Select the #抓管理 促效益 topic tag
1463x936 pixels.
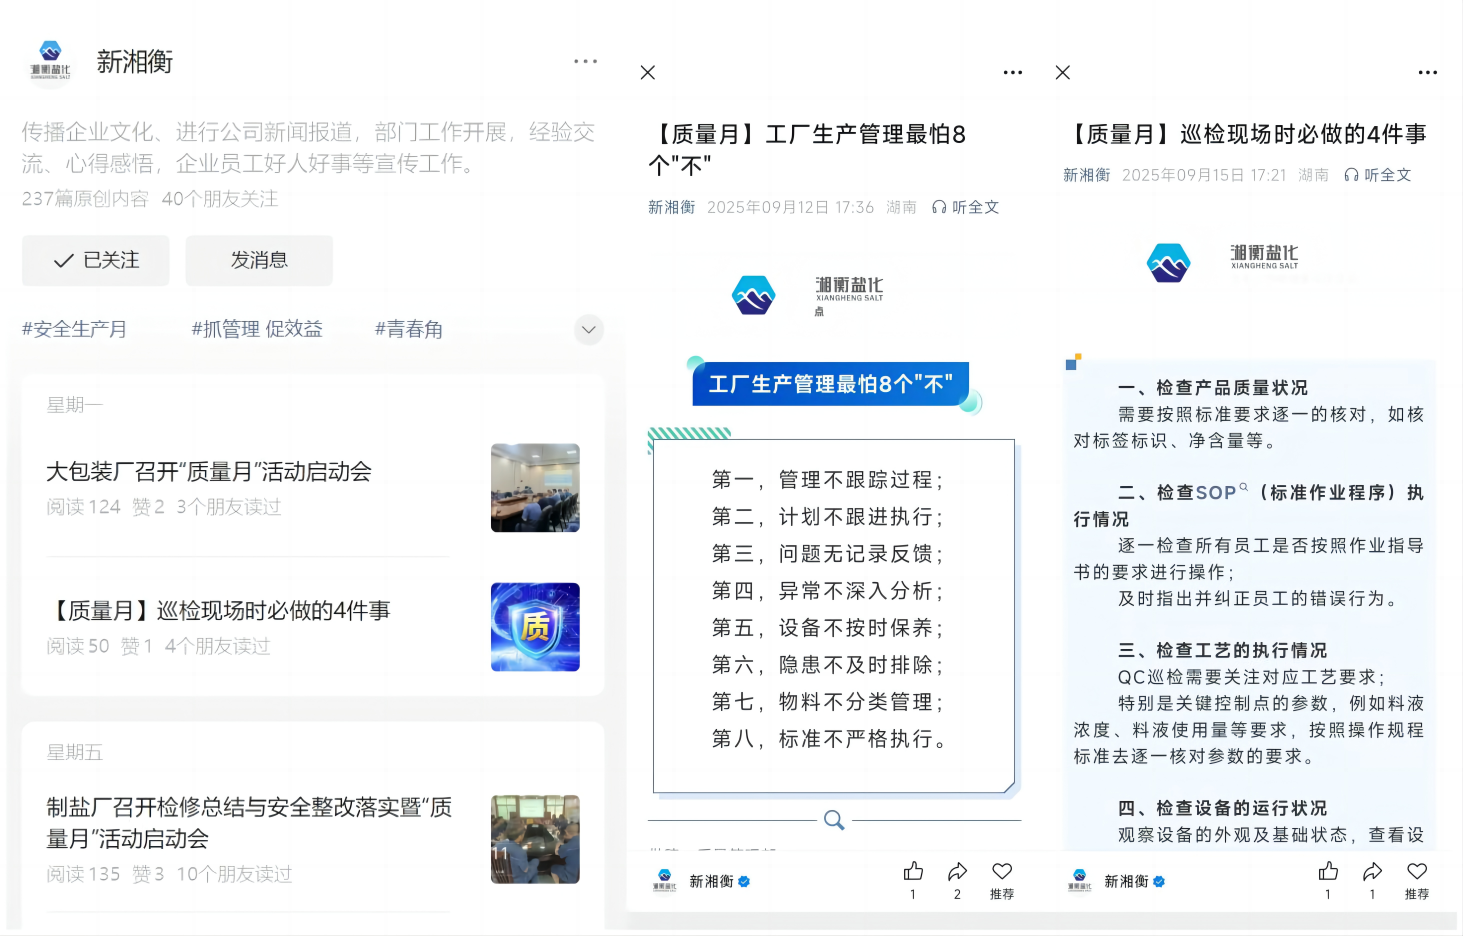pyautogui.click(x=257, y=329)
